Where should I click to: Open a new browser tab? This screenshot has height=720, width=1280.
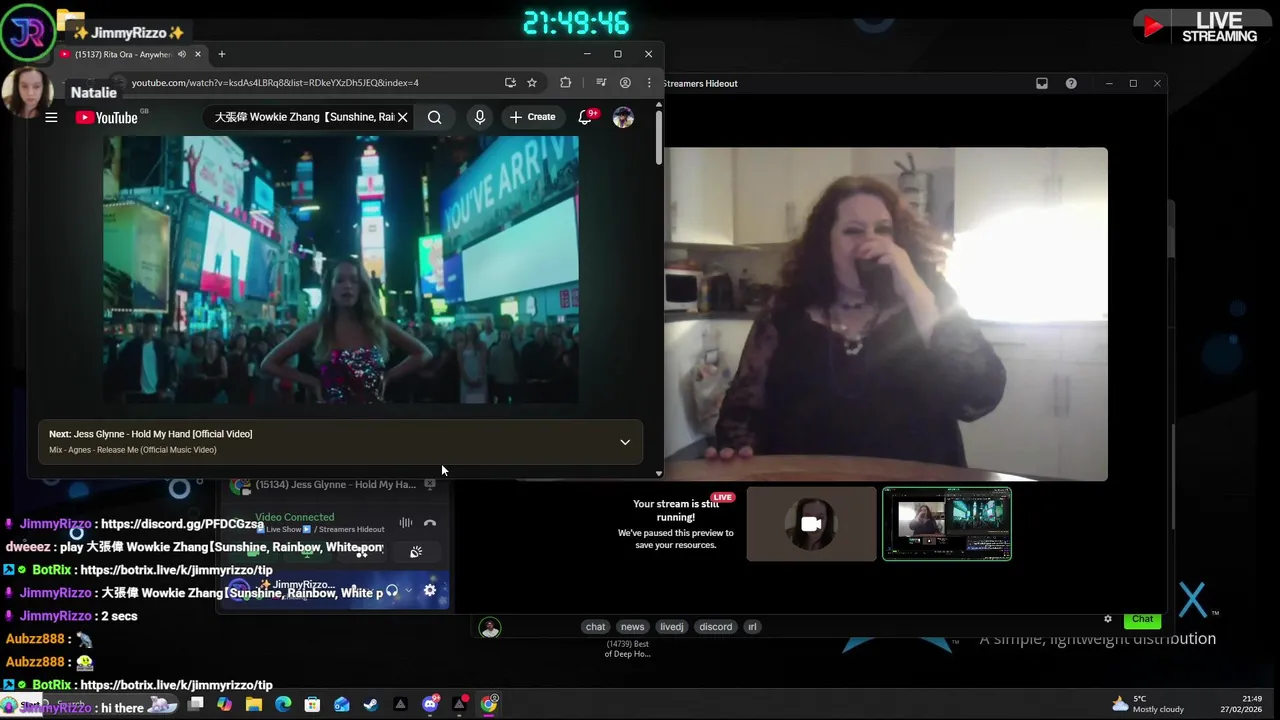click(222, 54)
